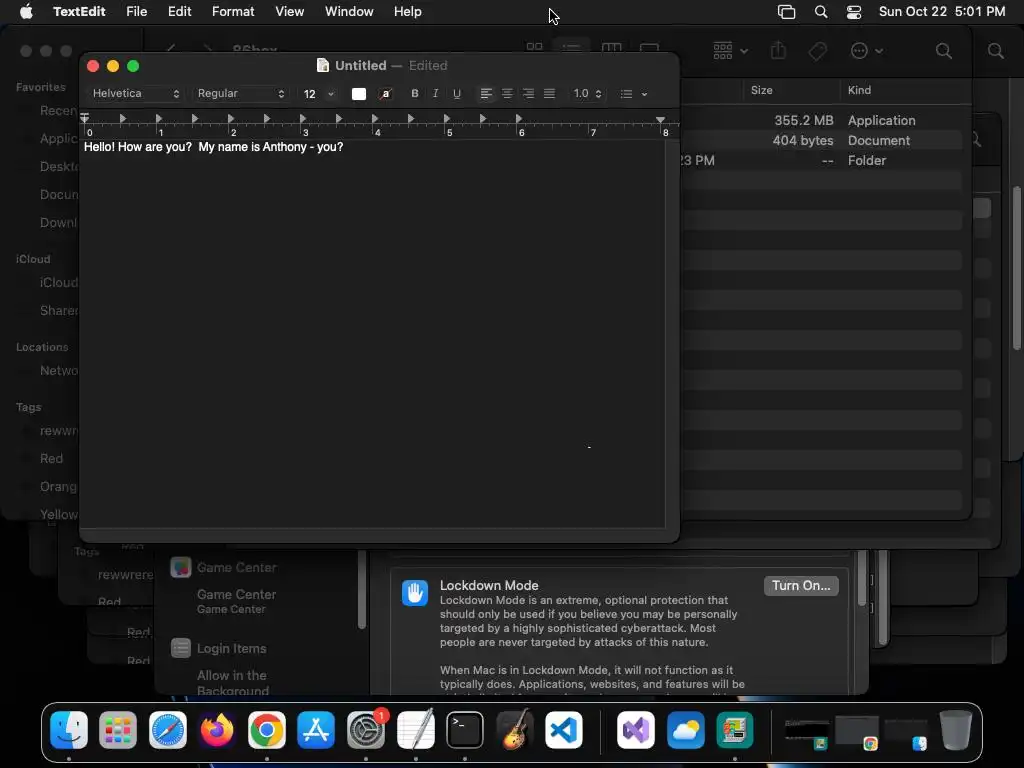The image size is (1024, 768).
Task: Open Finder from the Dock
Action: pyautogui.click(x=69, y=730)
